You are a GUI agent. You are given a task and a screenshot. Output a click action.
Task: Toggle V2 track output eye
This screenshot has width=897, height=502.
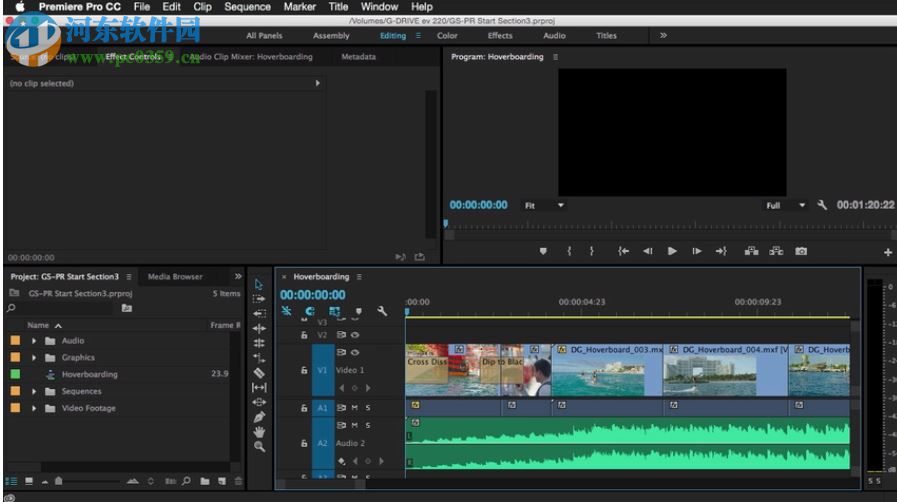coord(355,335)
